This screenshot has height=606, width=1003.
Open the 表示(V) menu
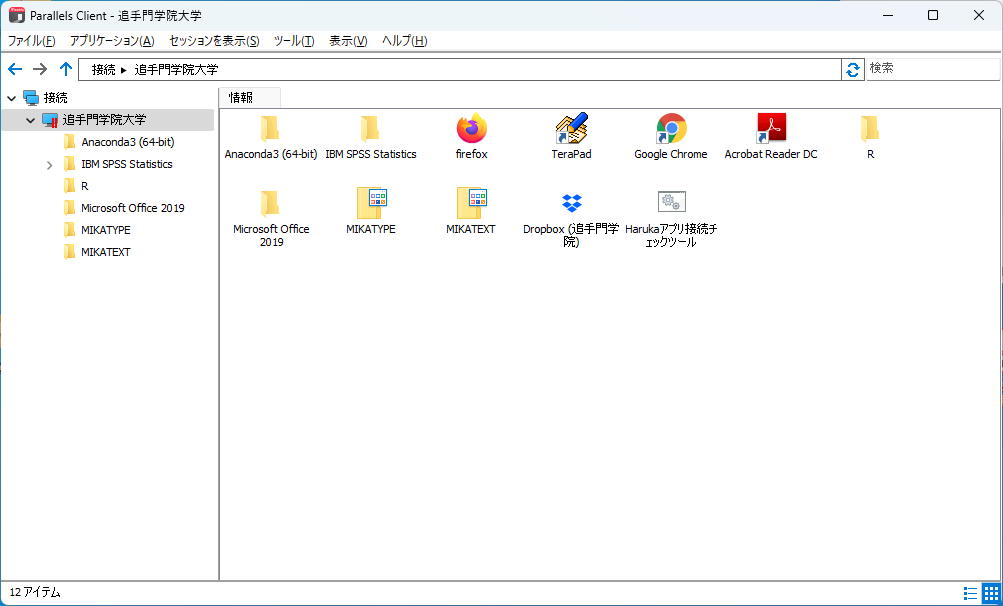[348, 41]
